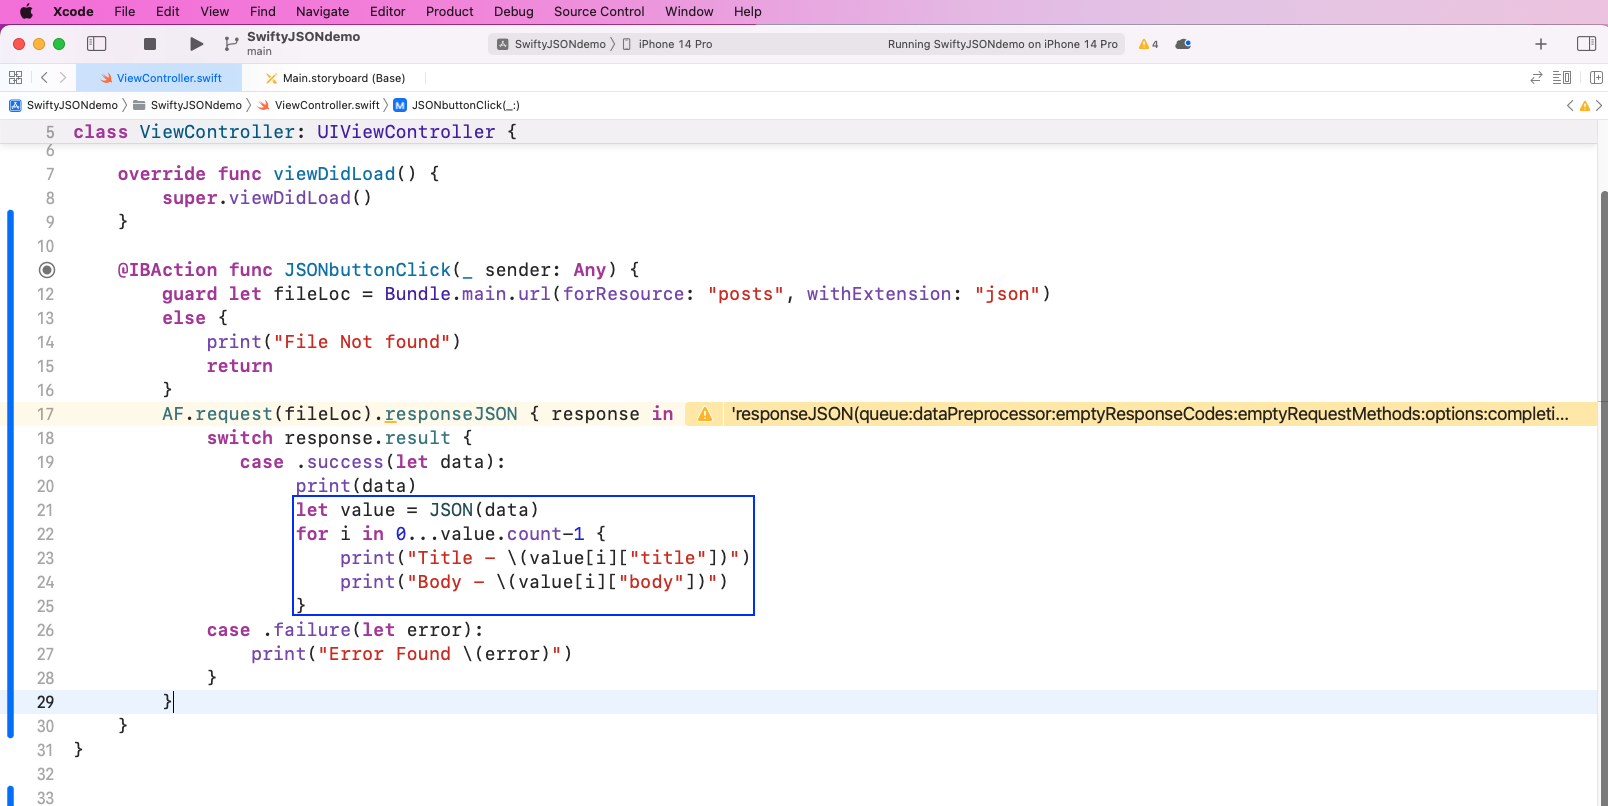1608x806 pixels.
Task: Open the View menu
Action: pyautogui.click(x=215, y=12)
